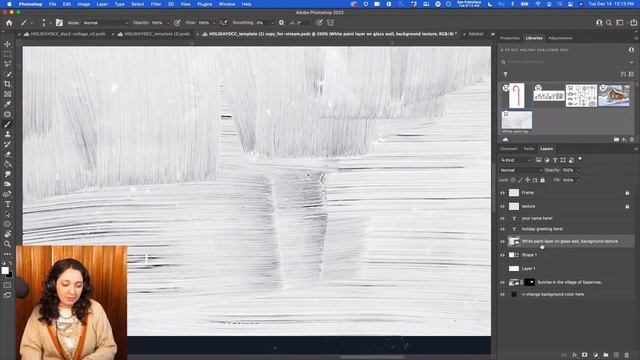640x360 pixels.
Task: Hide the White paint layer
Action: pos(502,242)
